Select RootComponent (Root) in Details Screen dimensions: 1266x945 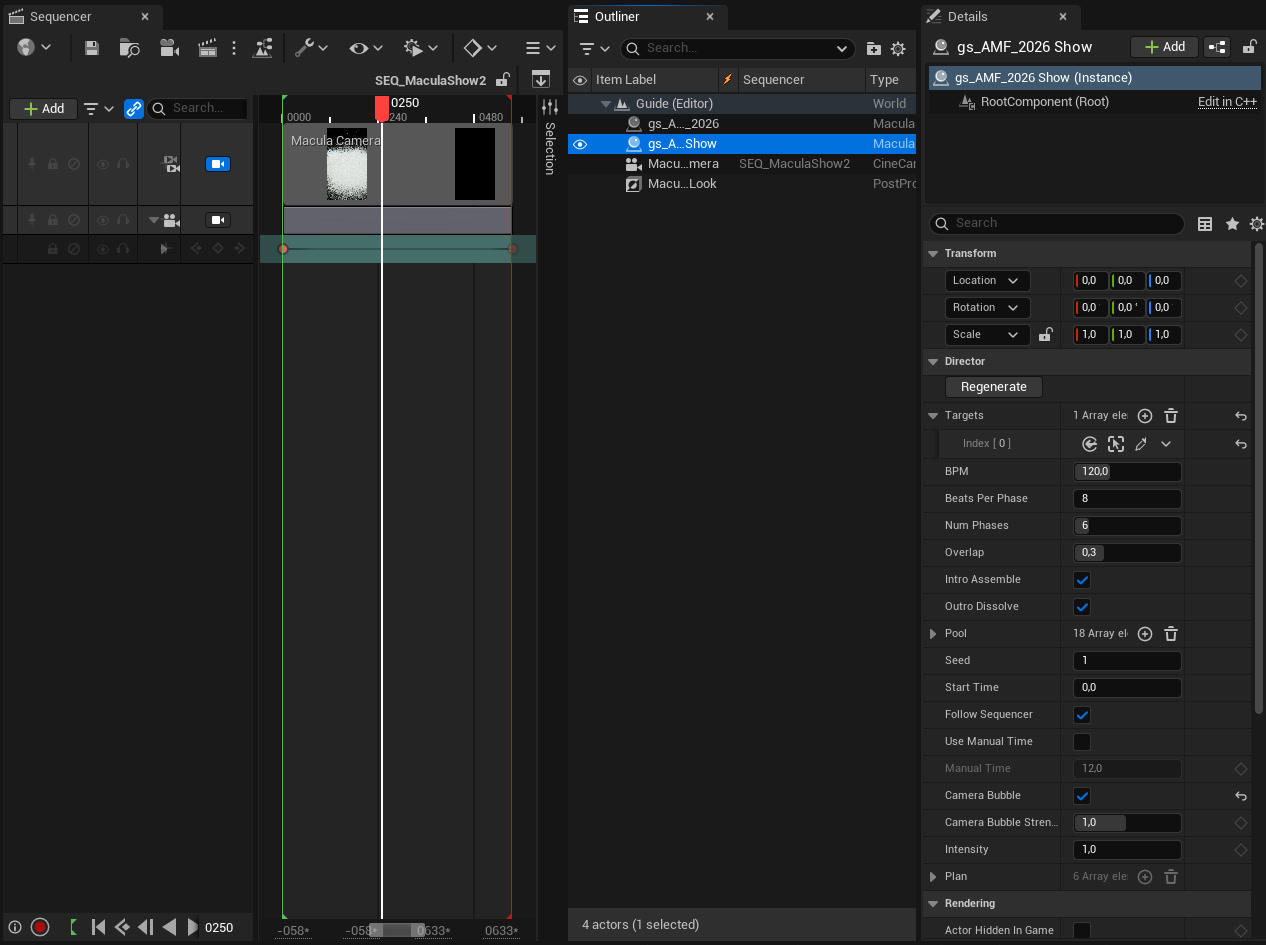[x=1044, y=102]
